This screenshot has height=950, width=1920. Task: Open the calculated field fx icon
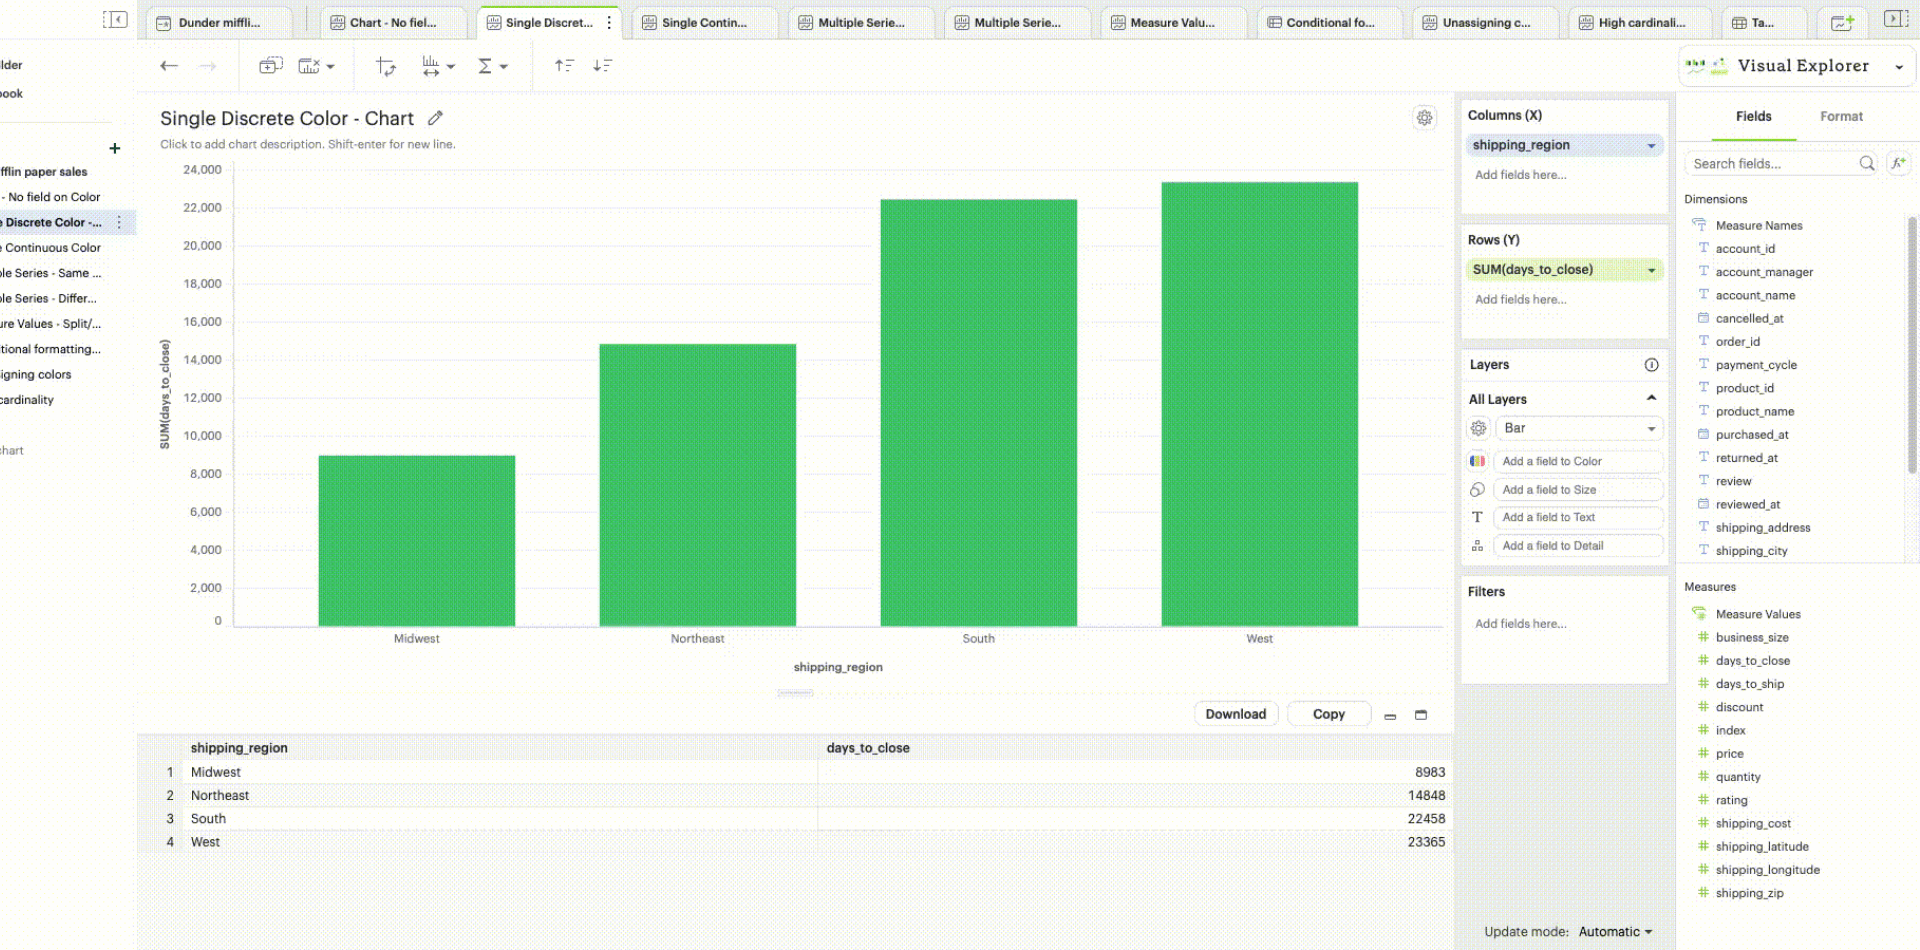1897,163
